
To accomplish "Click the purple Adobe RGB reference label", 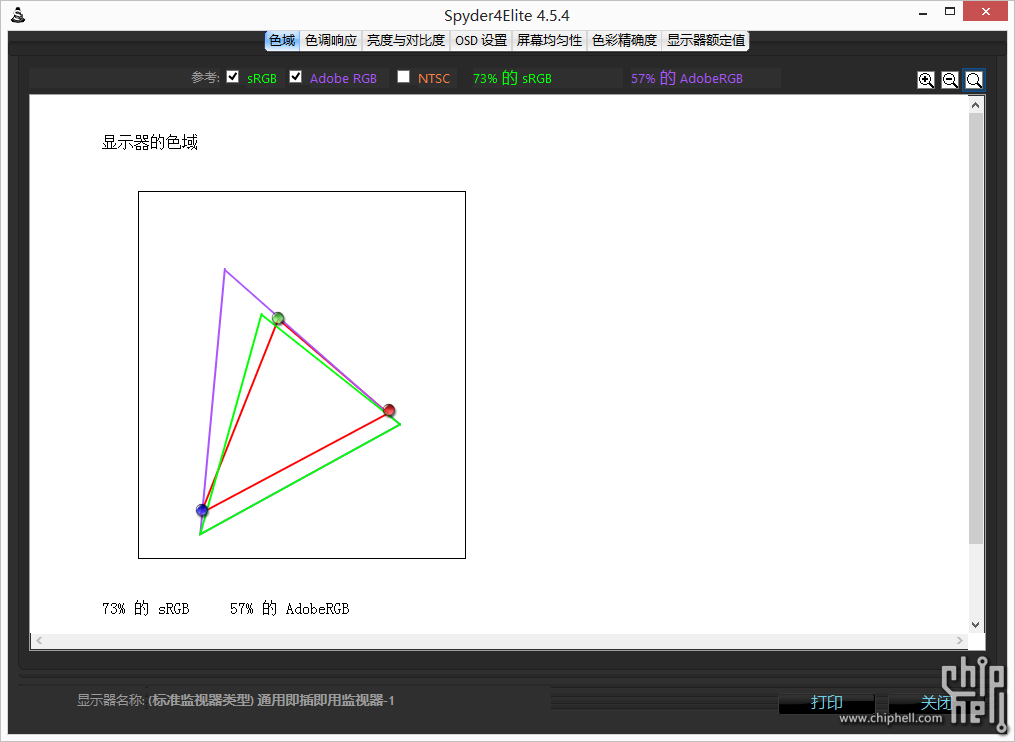I will click(x=343, y=78).
